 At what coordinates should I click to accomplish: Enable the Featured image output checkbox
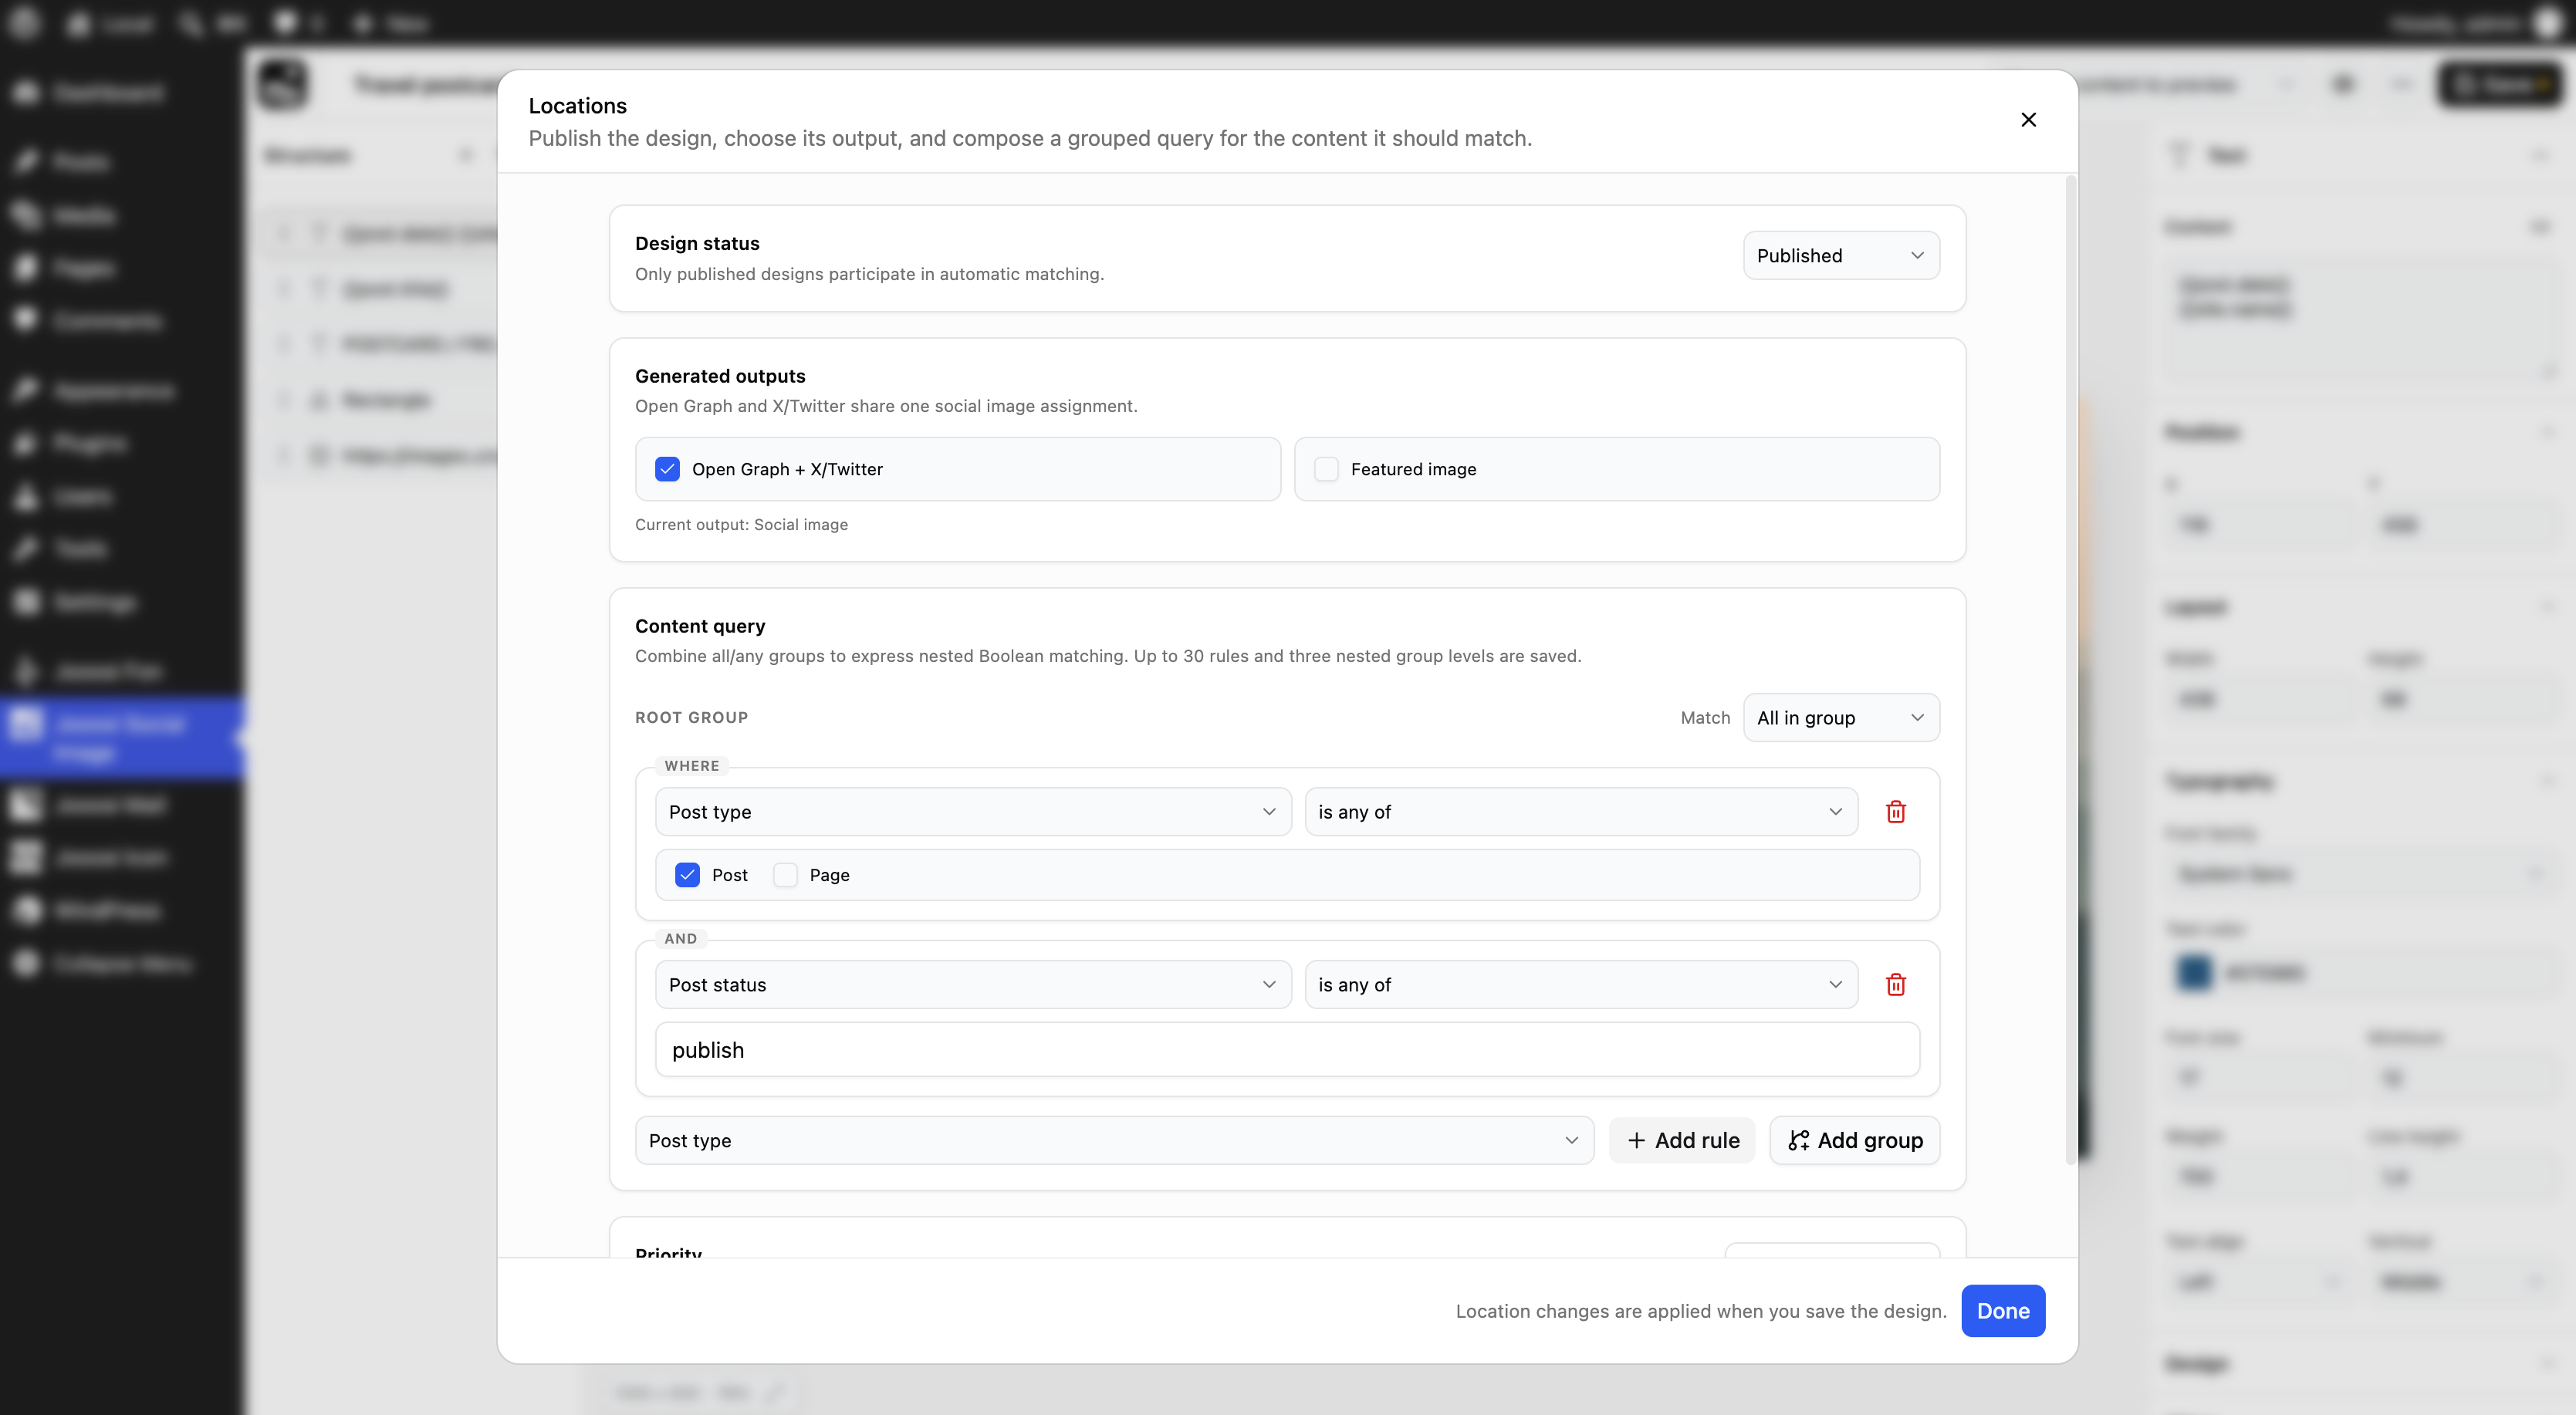pyautogui.click(x=1326, y=469)
